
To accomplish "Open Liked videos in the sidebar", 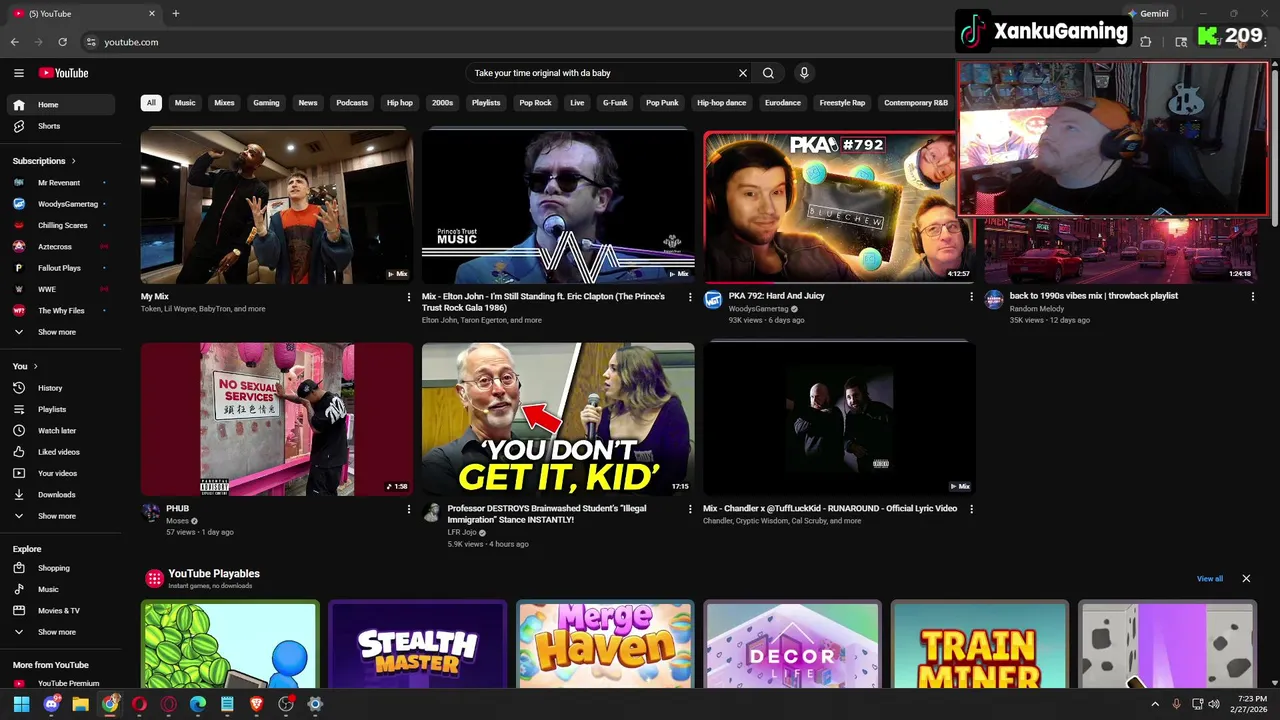I will point(60,452).
